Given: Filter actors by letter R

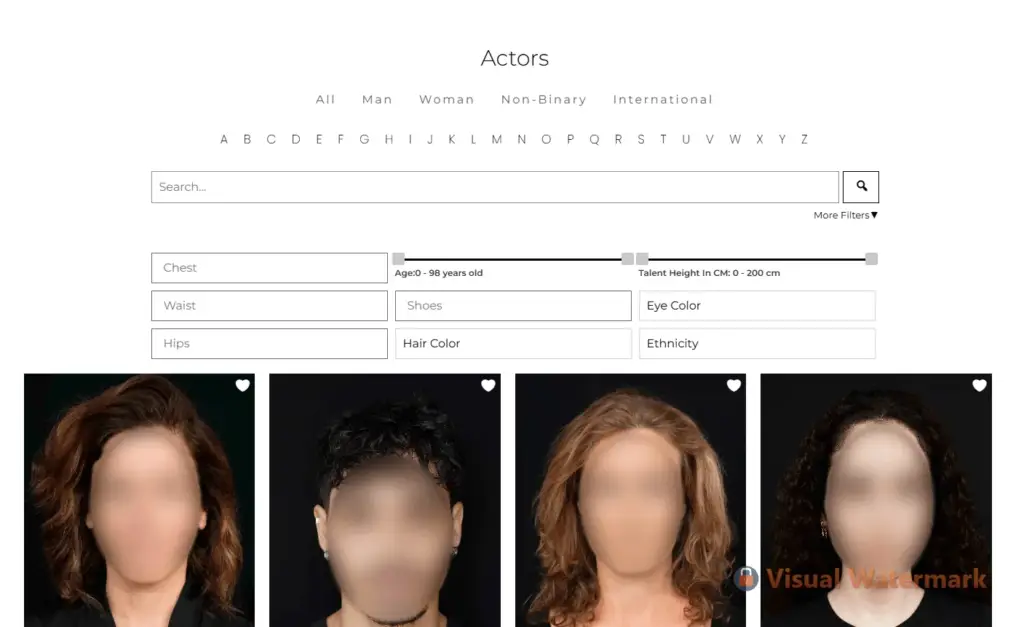Looking at the screenshot, I should tap(618, 139).
